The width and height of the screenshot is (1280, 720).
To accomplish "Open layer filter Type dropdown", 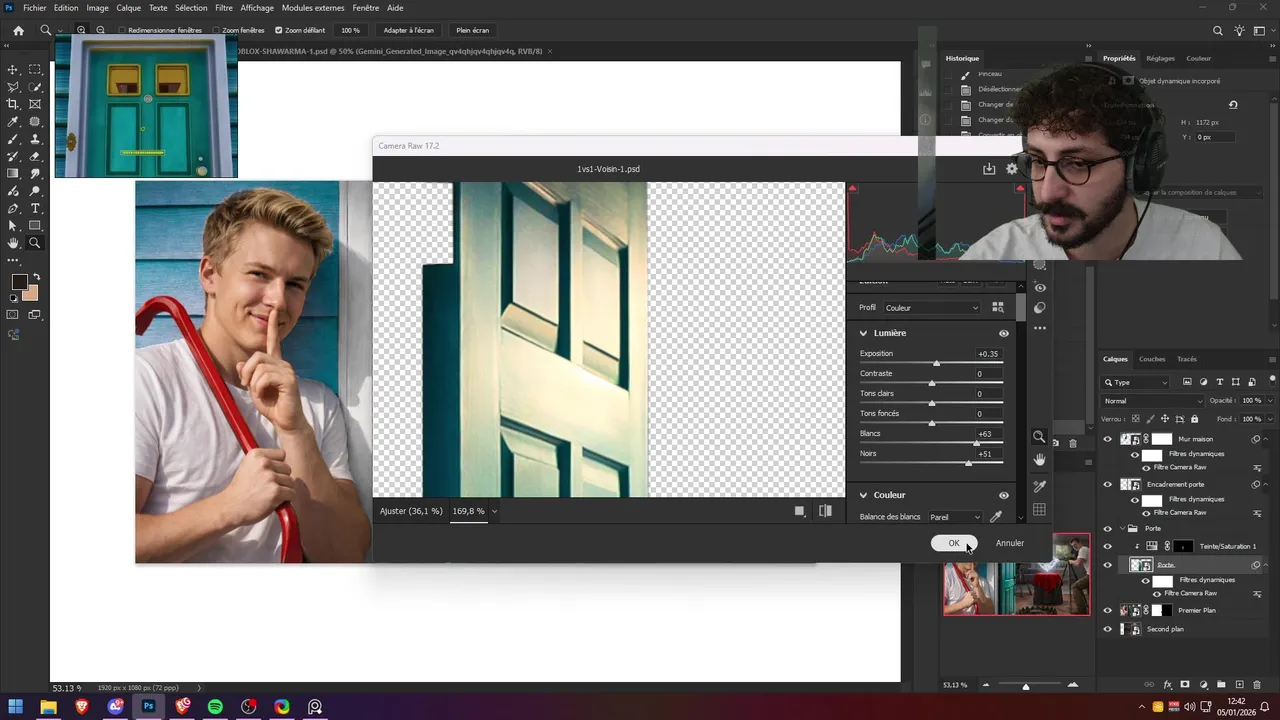I will click(x=1135, y=382).
